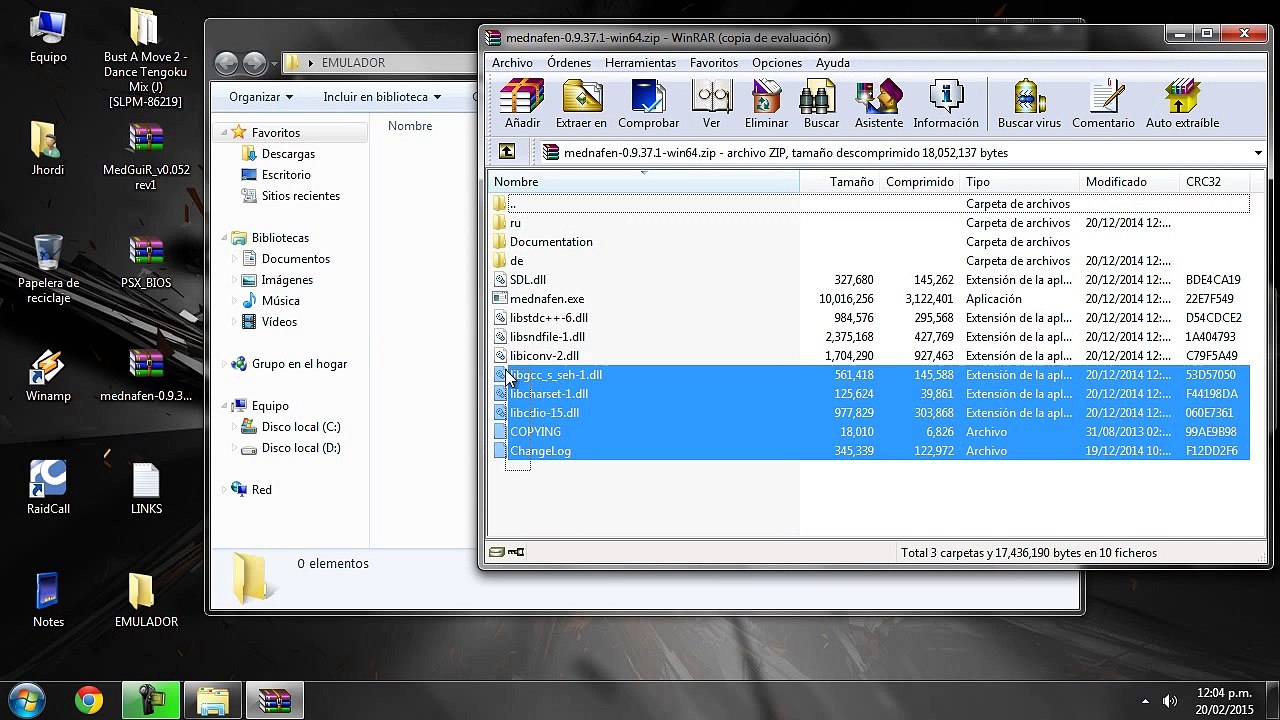
Task: Select the Winamp desktop shortcut
Action: pyautogui.click(x=48, y=376)
